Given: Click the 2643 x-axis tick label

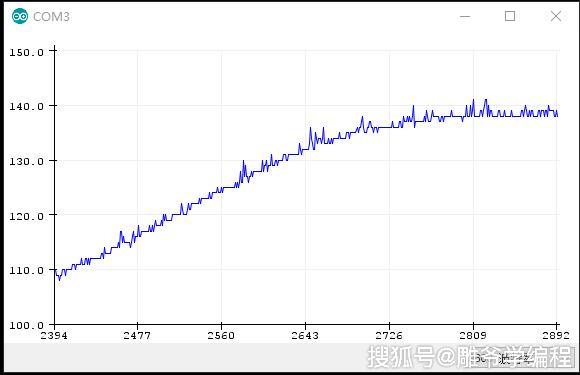Looking at the screenshot, I should 305,335.
